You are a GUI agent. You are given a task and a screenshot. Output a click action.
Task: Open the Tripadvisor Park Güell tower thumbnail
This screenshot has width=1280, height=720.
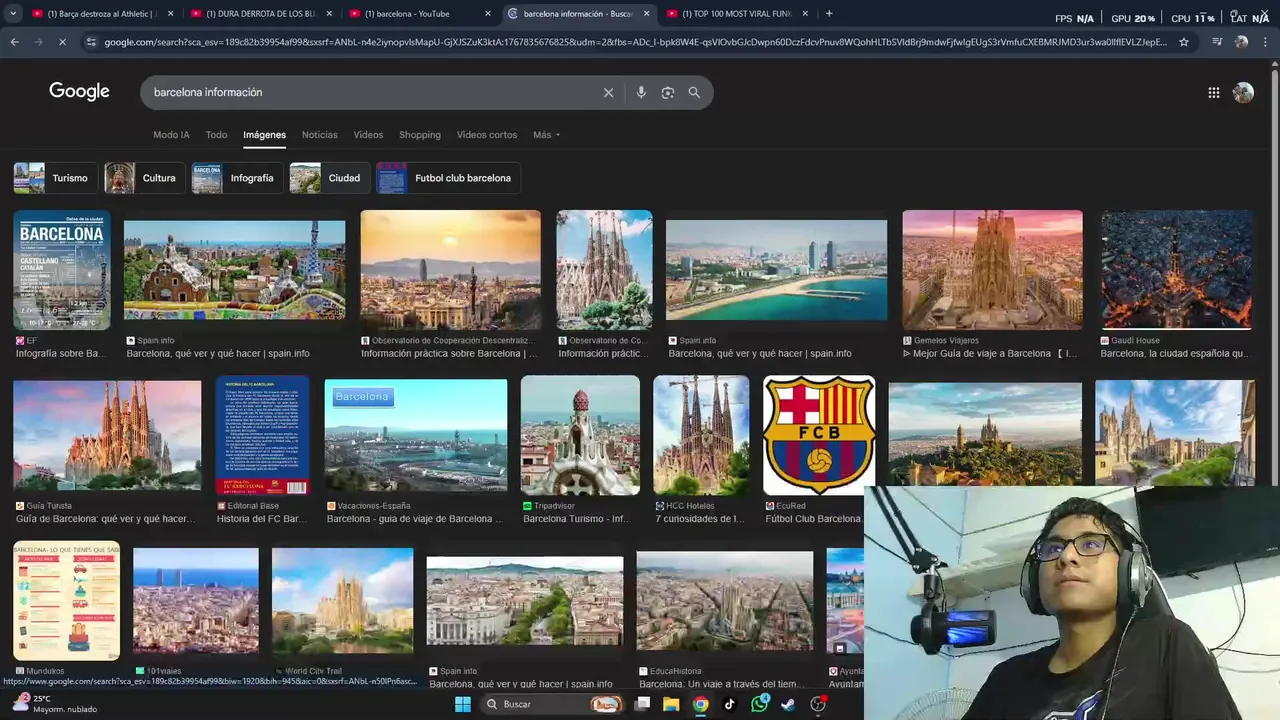[580, 435]
